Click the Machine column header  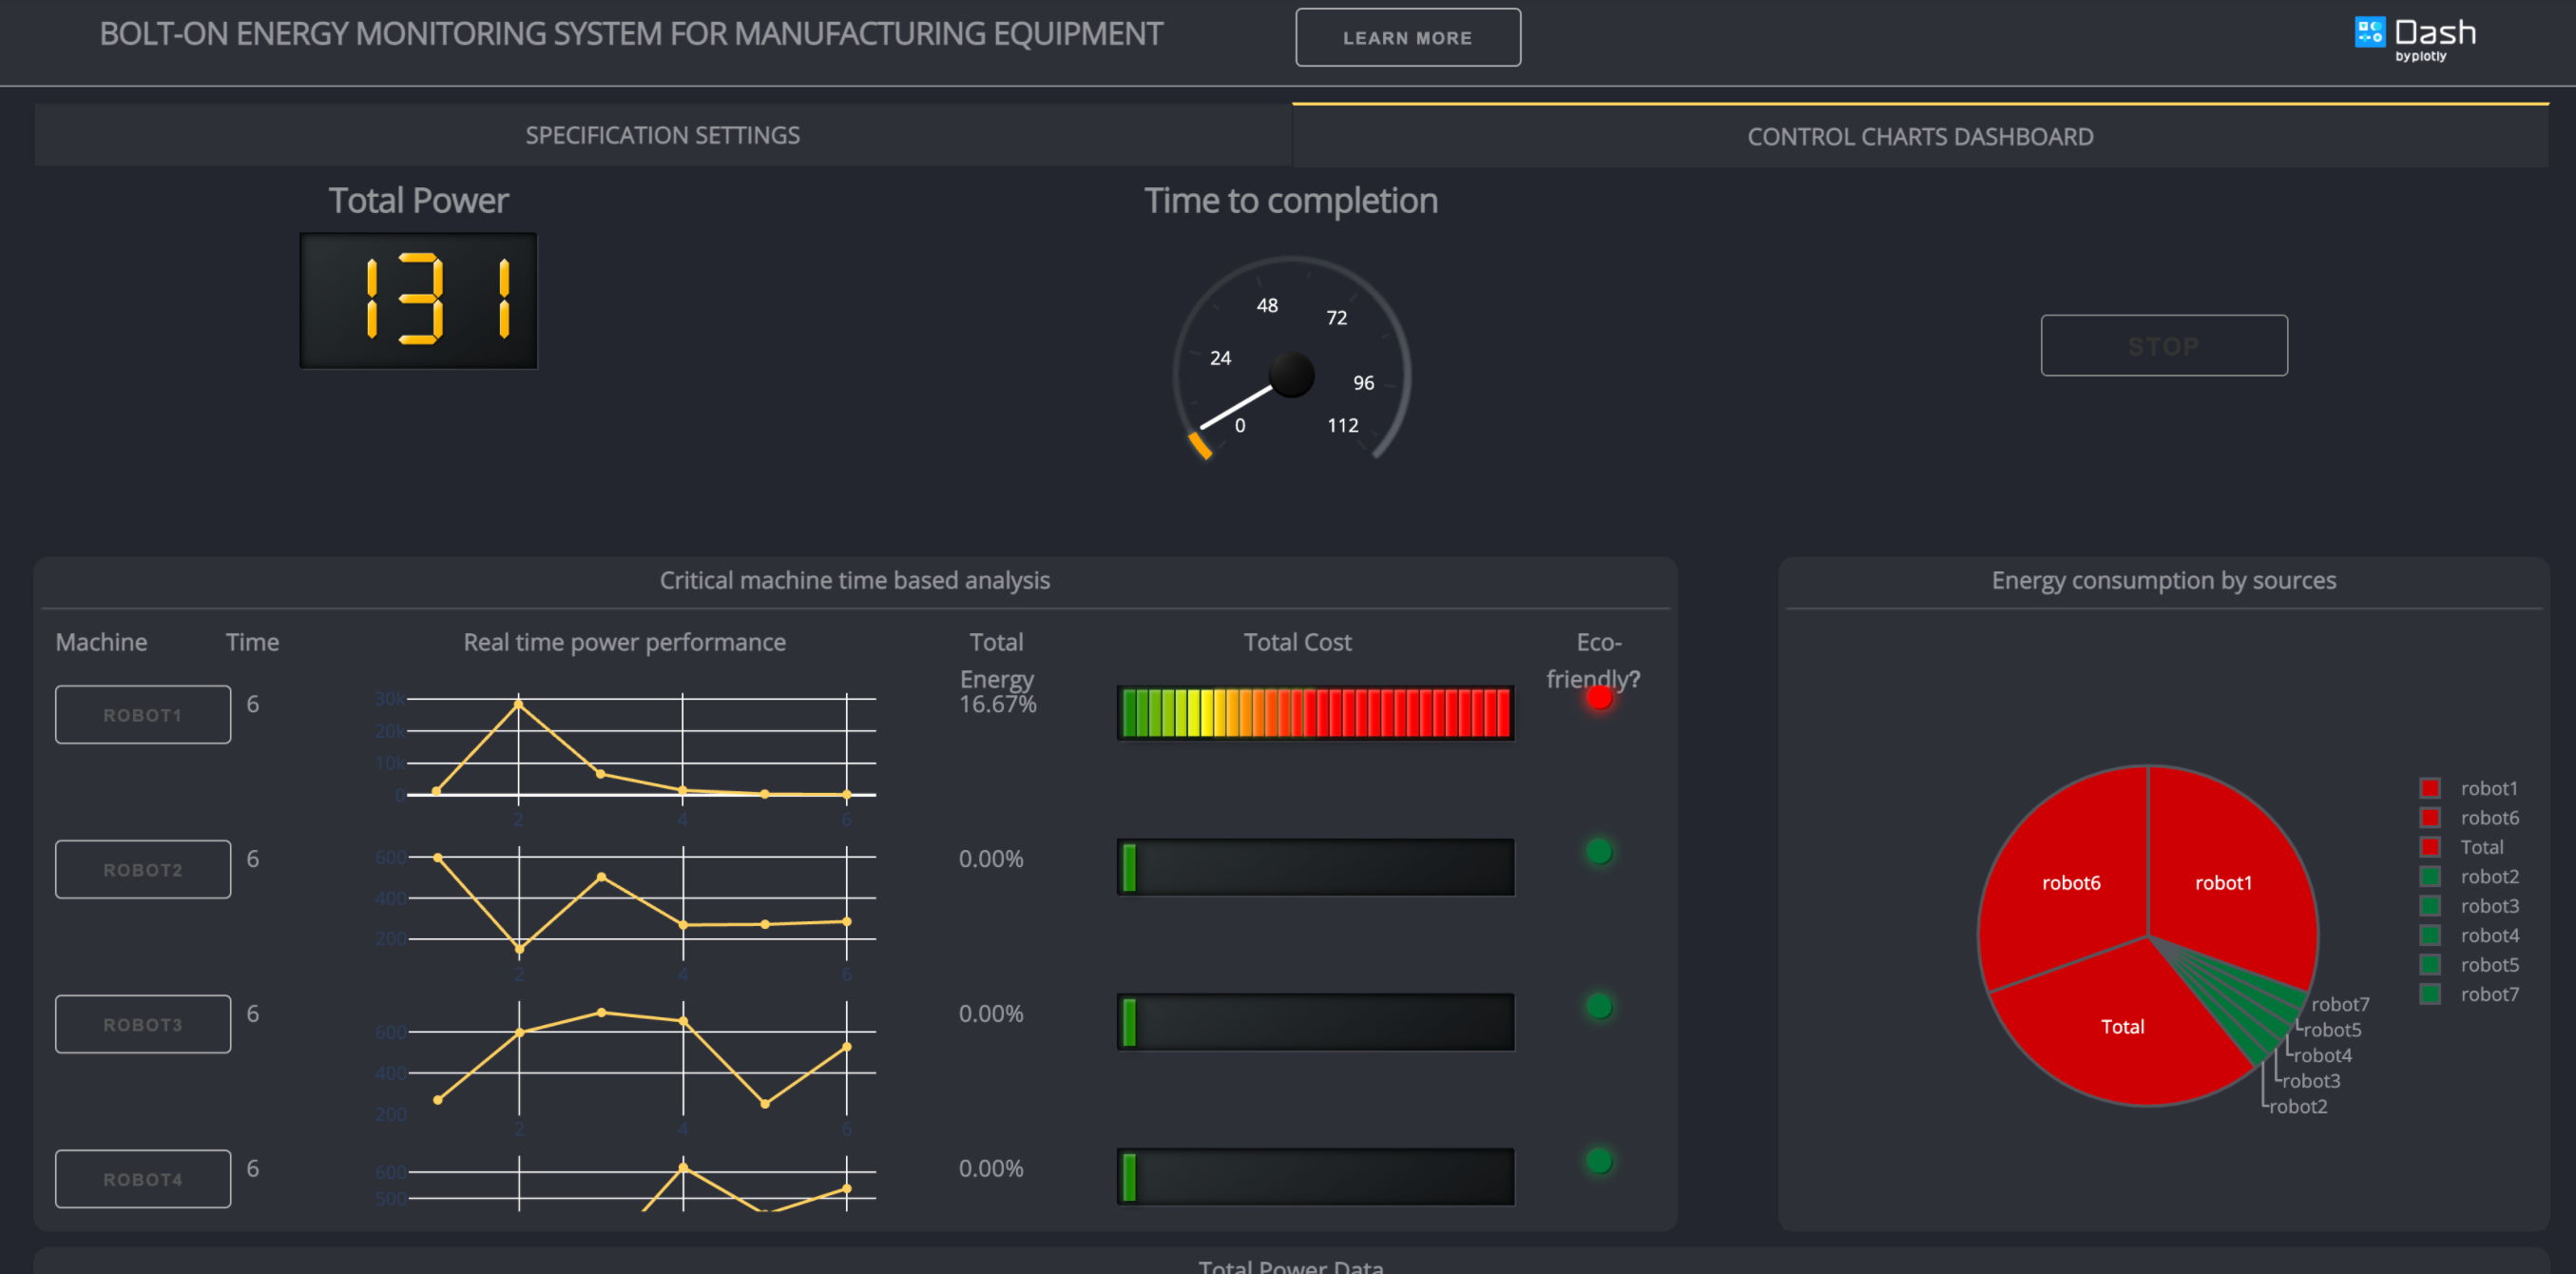click(101, 642)
